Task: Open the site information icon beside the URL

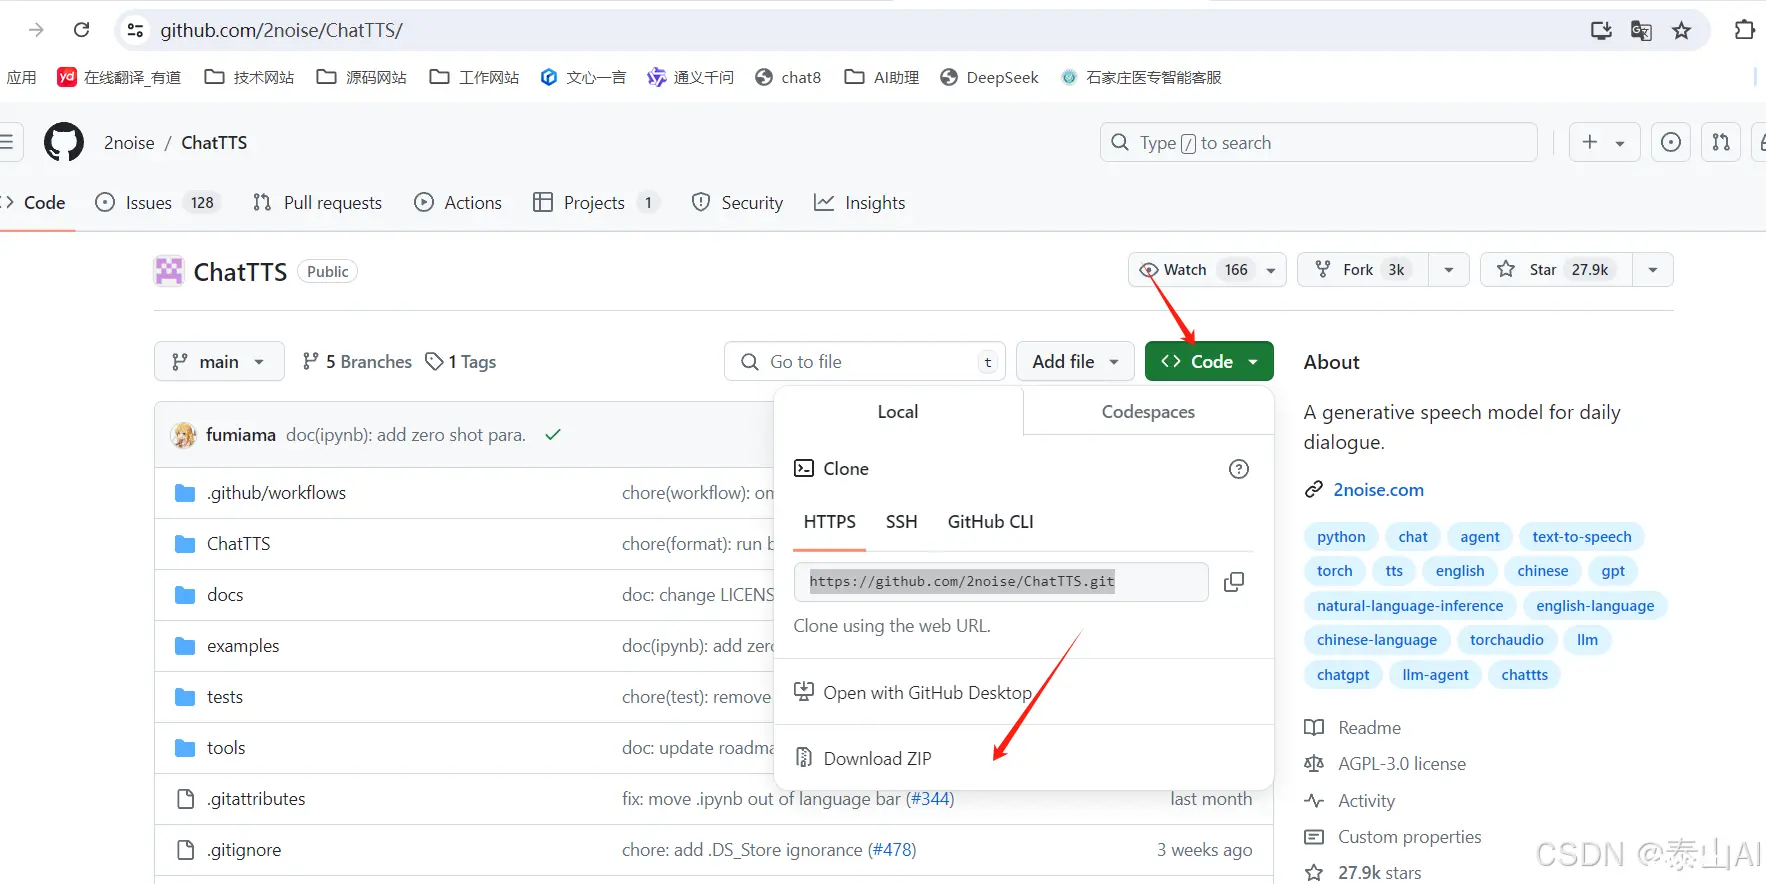Action: pos(135,30)
